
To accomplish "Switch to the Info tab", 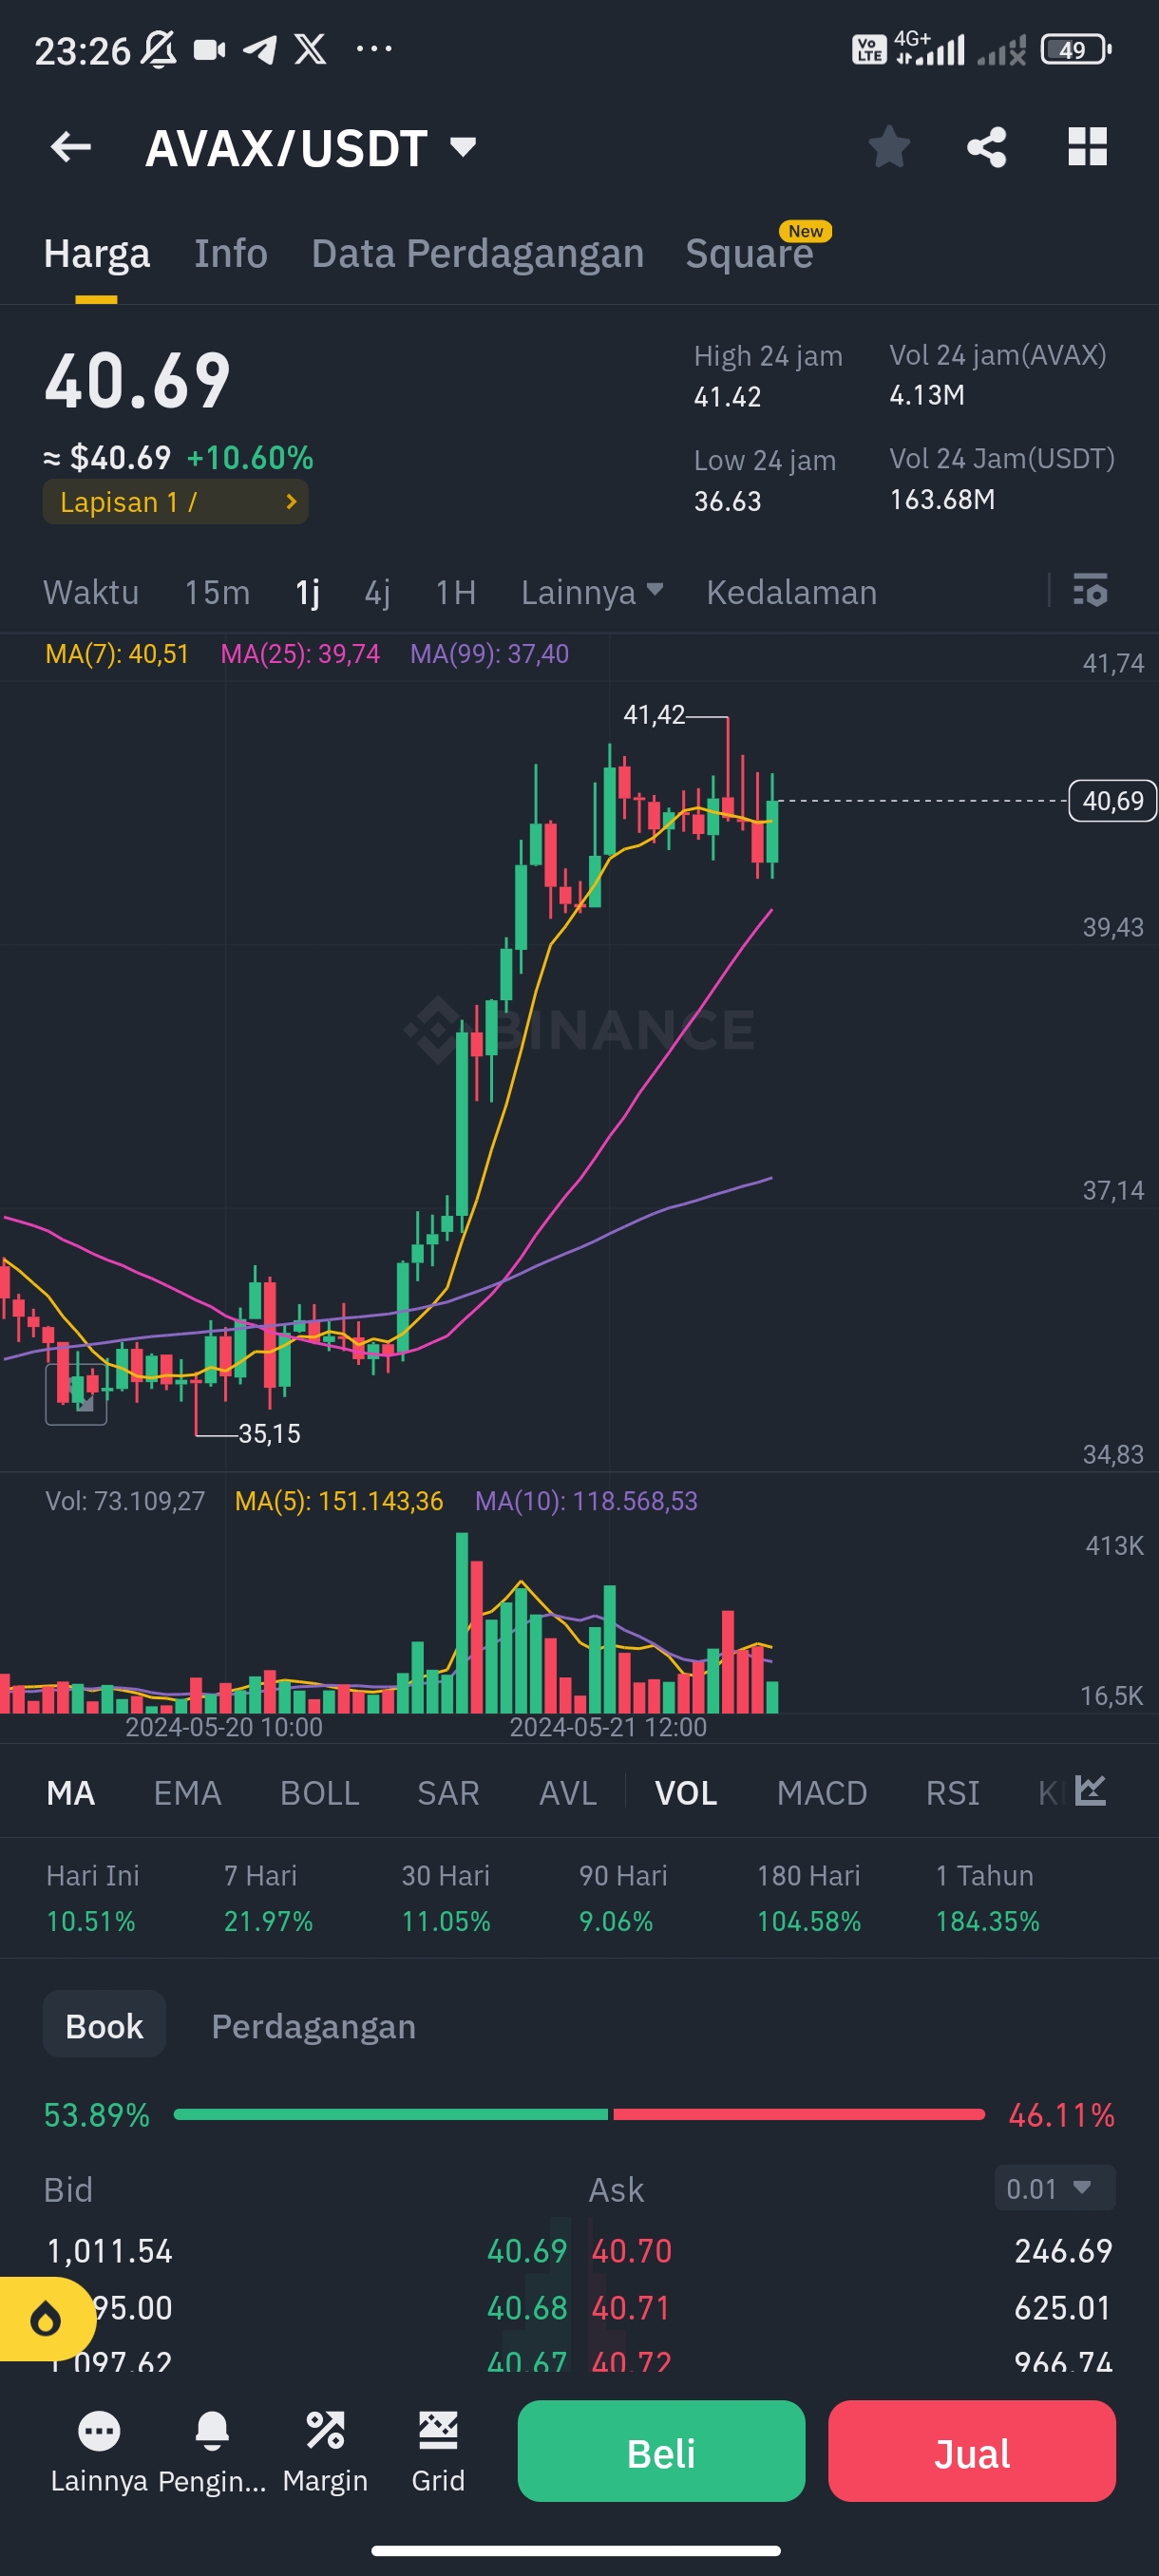I will pos(231,254).
